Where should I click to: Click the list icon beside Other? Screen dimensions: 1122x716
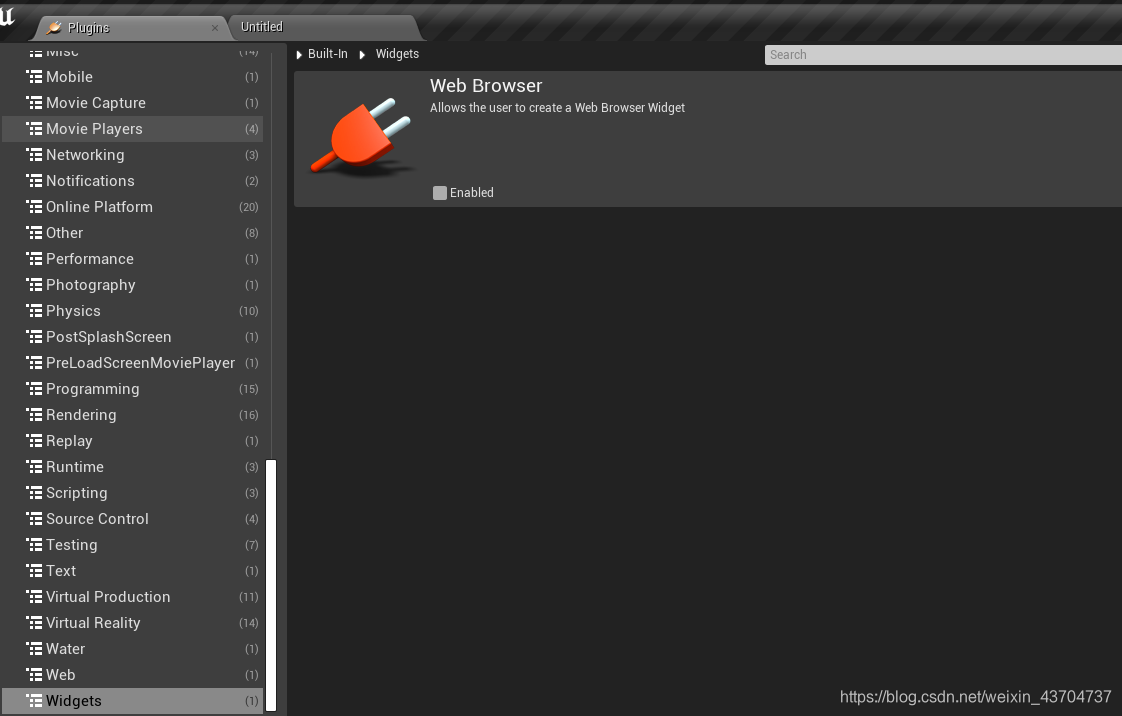pos(34,232)
